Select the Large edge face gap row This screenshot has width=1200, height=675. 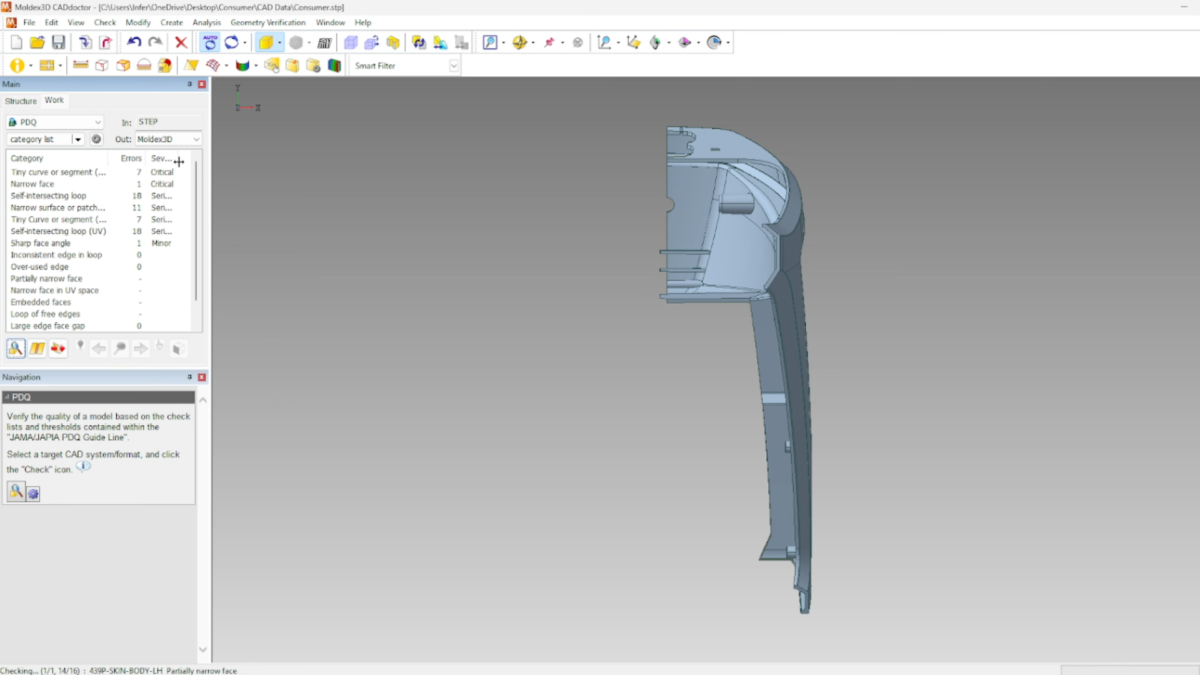tap(100, 326)
